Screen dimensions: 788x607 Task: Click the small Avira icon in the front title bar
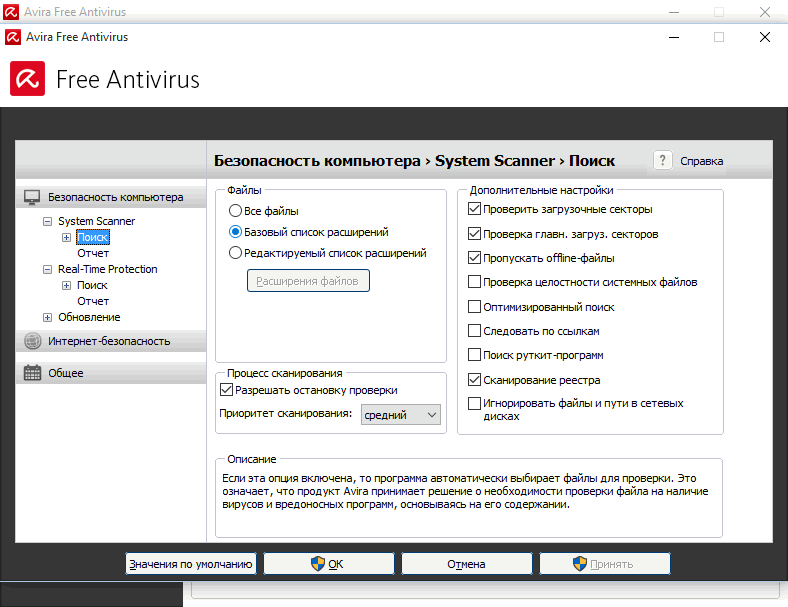click(13, 37)
